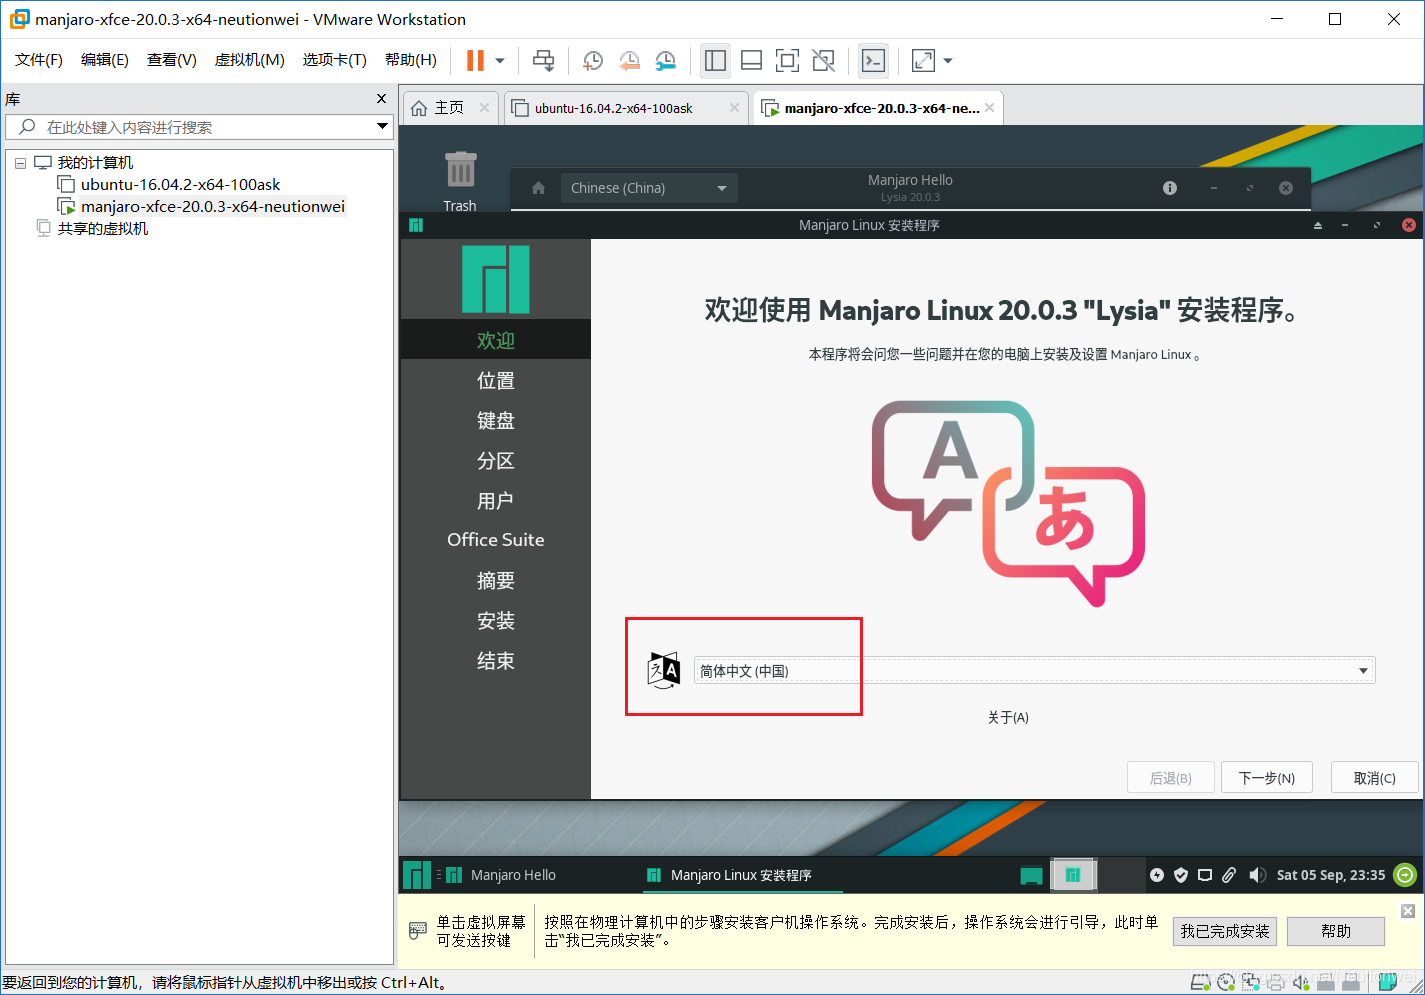Click the translation language icon beside the combo box
Screen dimensions: 1425x995
point(664,670)
